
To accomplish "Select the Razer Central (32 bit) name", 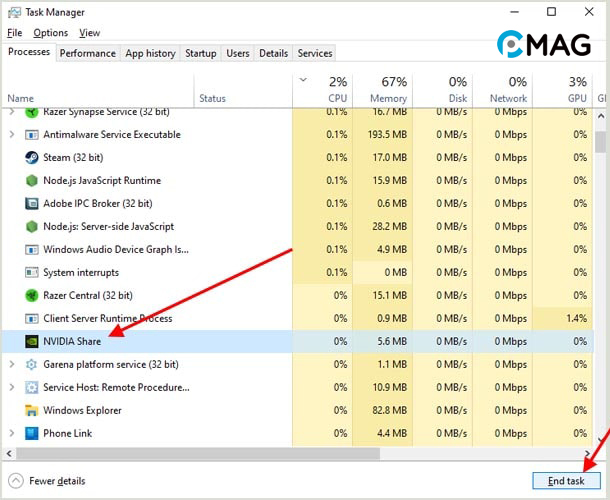I will (88, 295).
